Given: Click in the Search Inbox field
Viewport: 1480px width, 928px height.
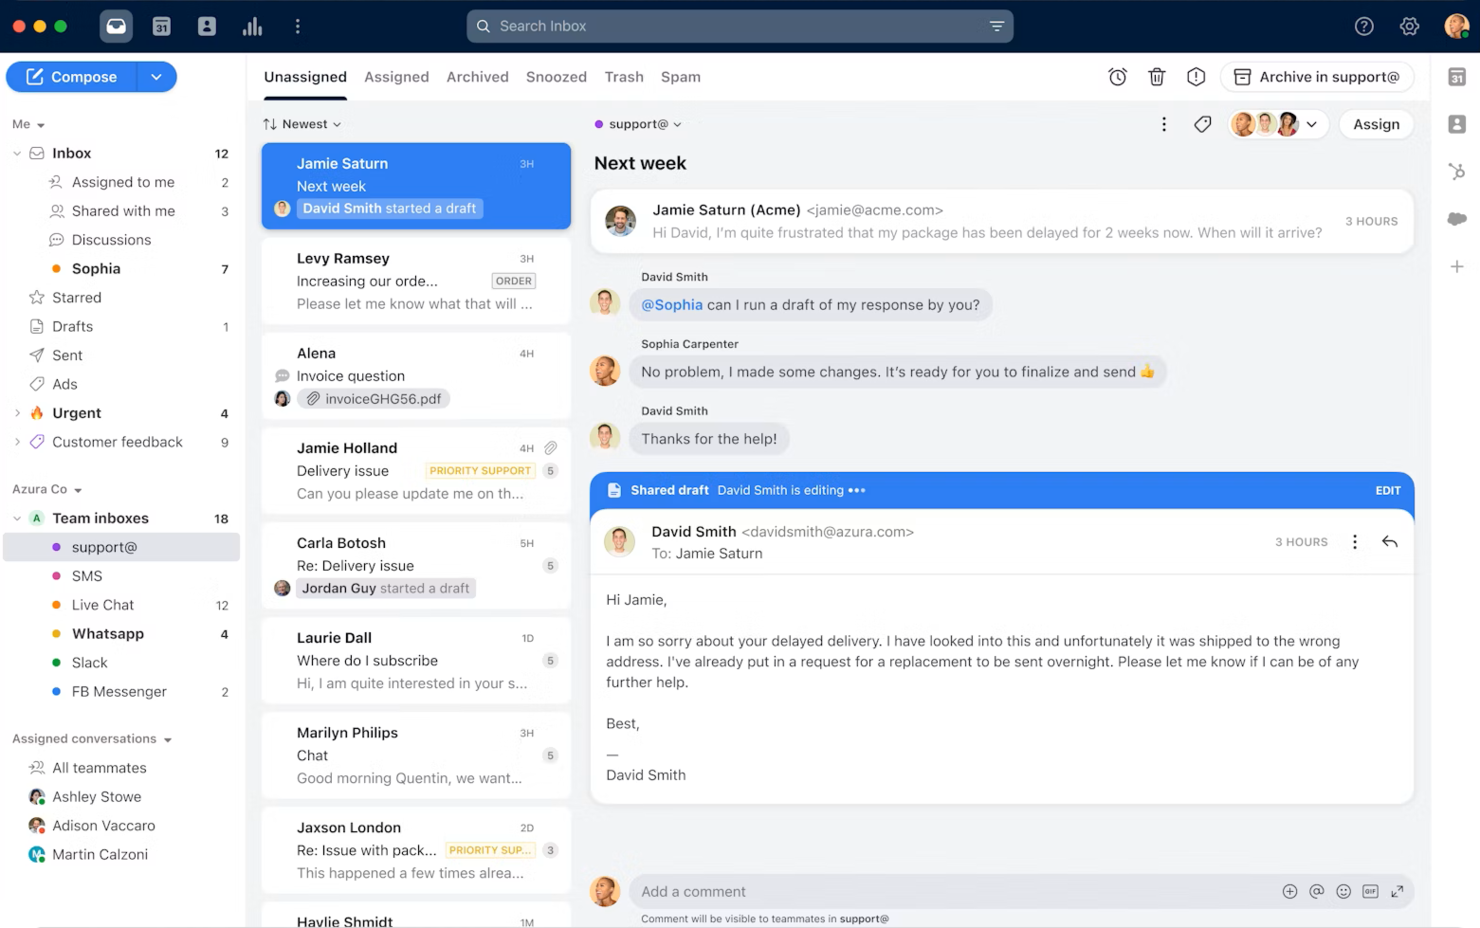Looking at the screenshot, I should [740, 26].
